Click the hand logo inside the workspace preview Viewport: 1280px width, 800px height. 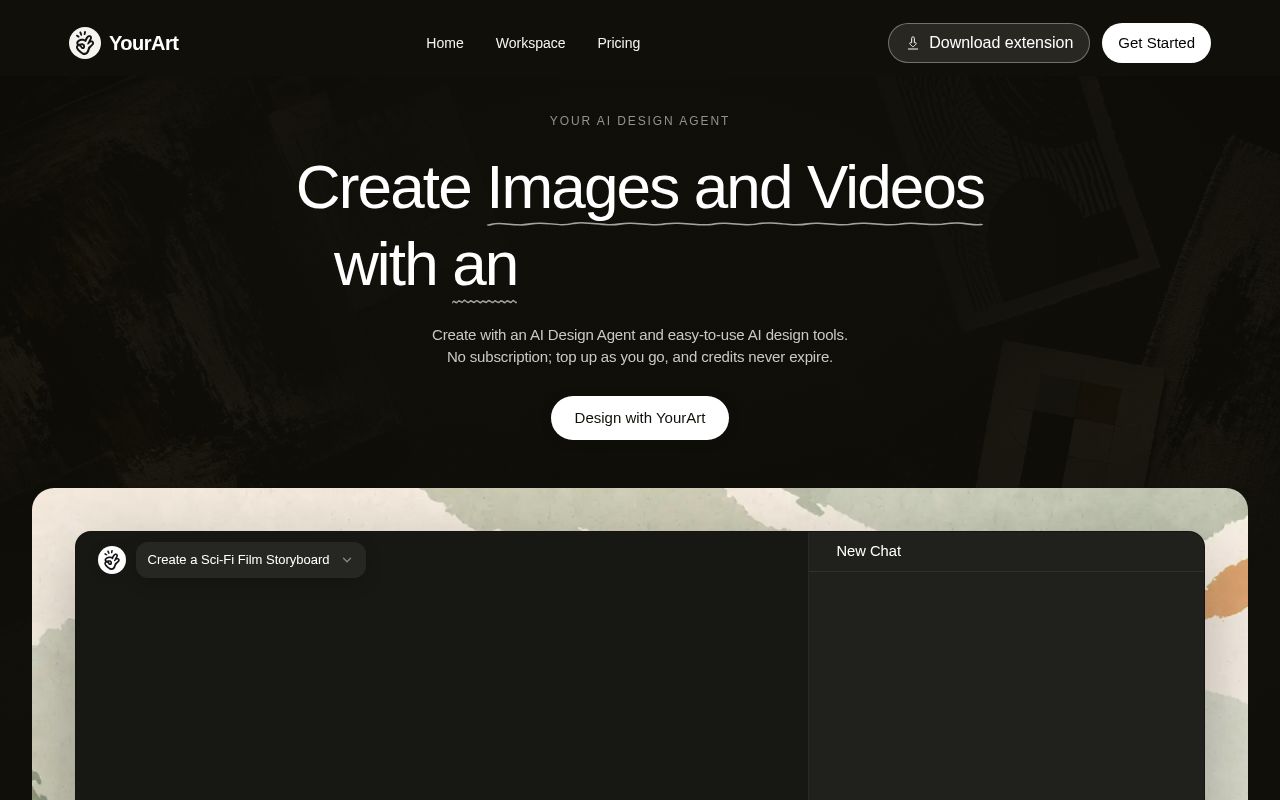coord(112,560)
